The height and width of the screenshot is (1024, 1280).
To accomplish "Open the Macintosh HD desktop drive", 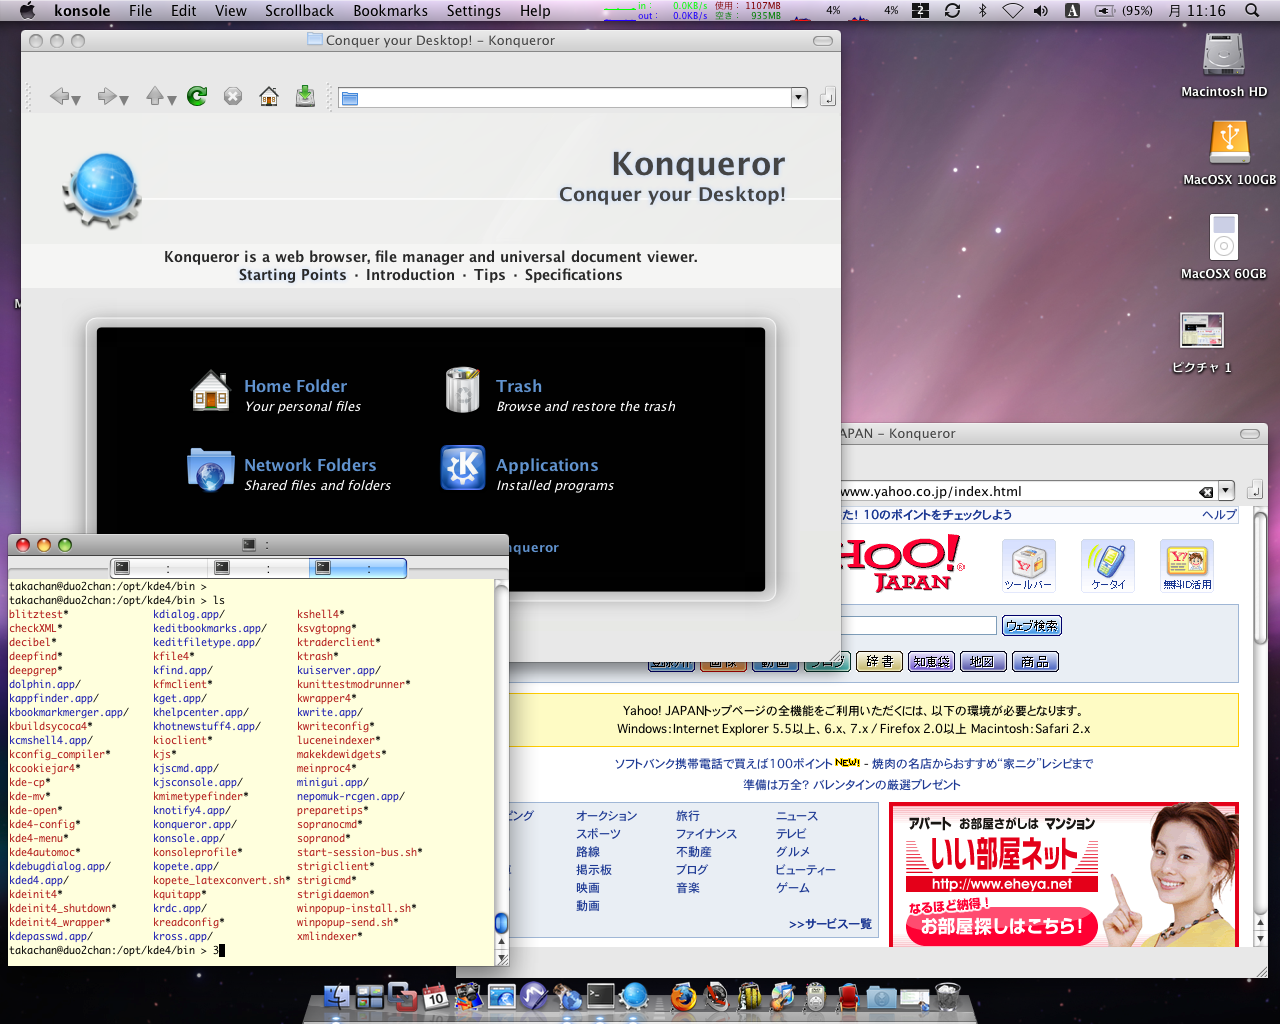I will [1224, 56].
